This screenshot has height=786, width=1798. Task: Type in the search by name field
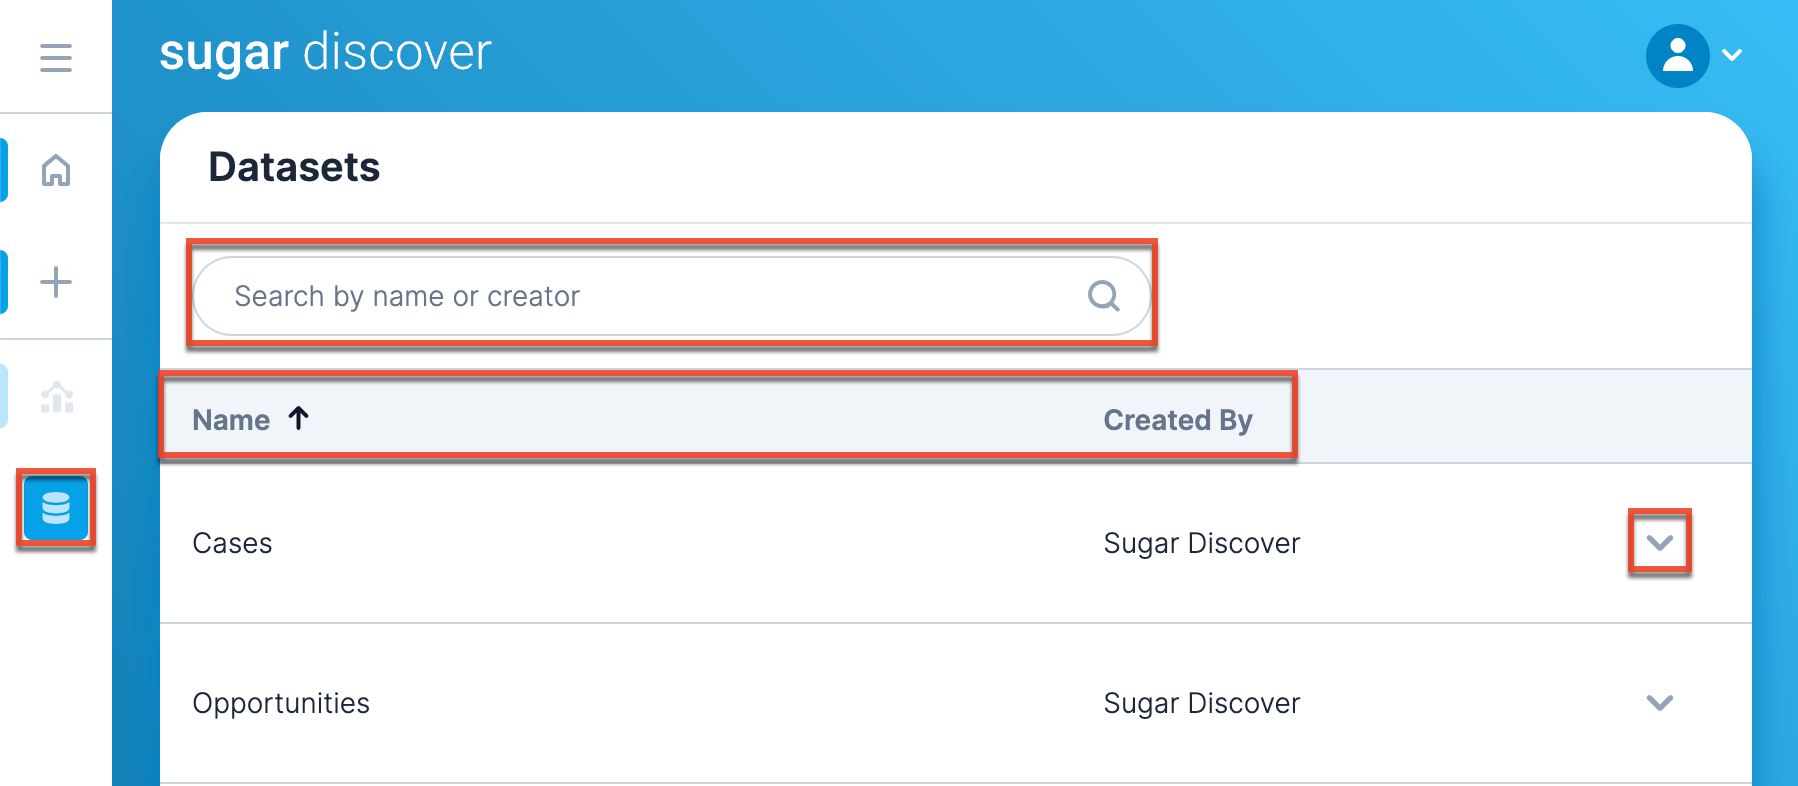tap(640, 296)
